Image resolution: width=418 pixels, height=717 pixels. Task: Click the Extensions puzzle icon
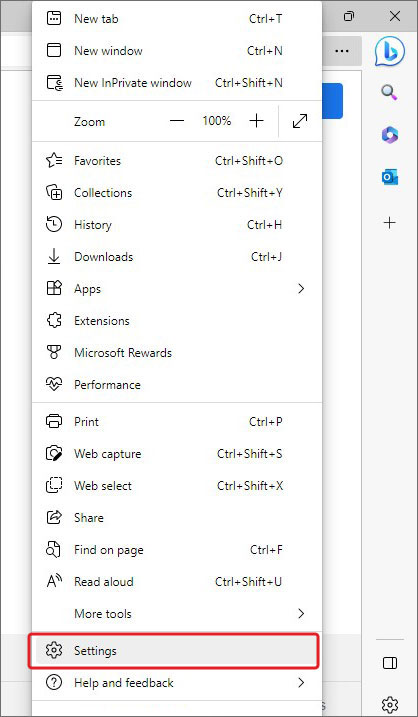54,321
